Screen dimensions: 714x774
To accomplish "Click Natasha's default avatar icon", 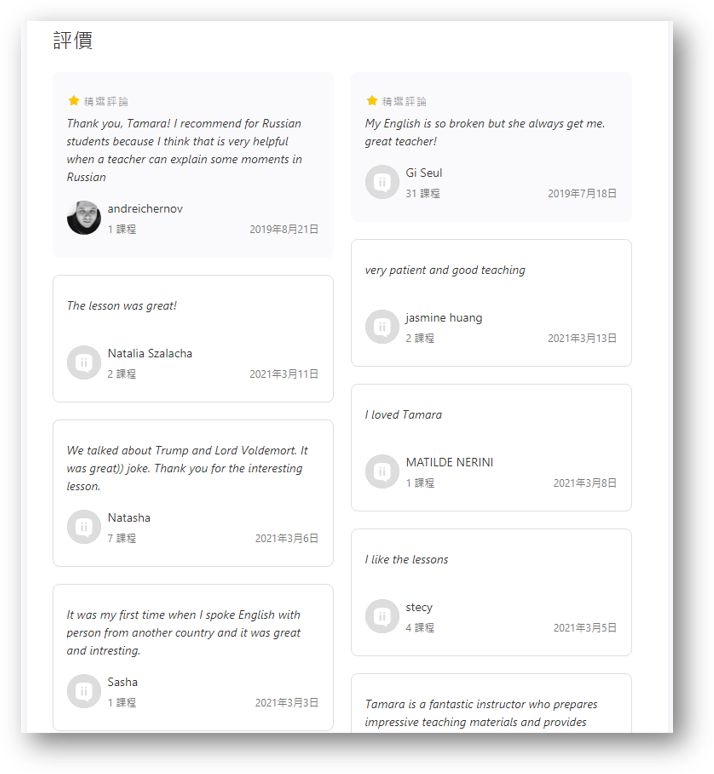I will (84, 527).
